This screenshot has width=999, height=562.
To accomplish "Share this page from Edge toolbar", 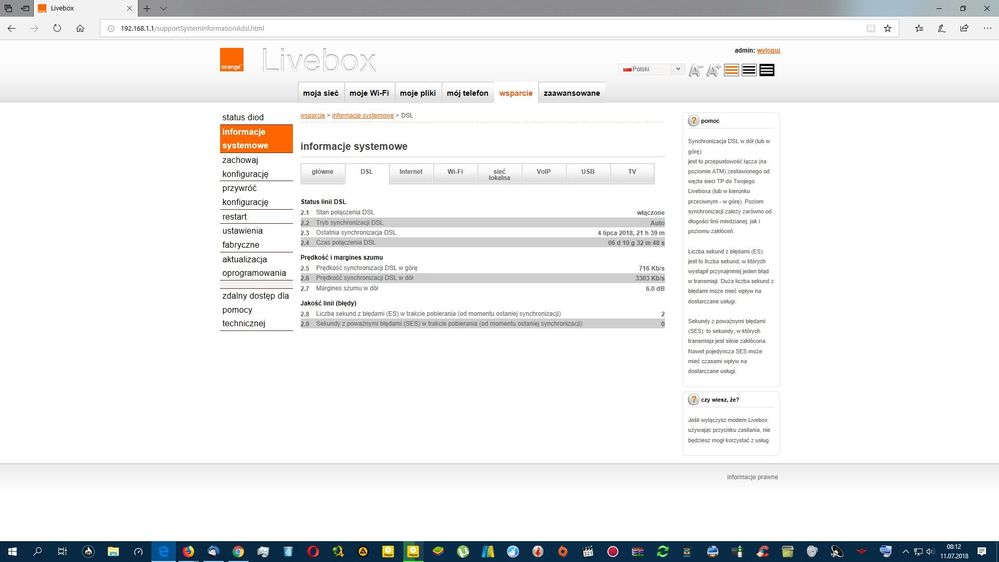I will (x=964, y=28).
